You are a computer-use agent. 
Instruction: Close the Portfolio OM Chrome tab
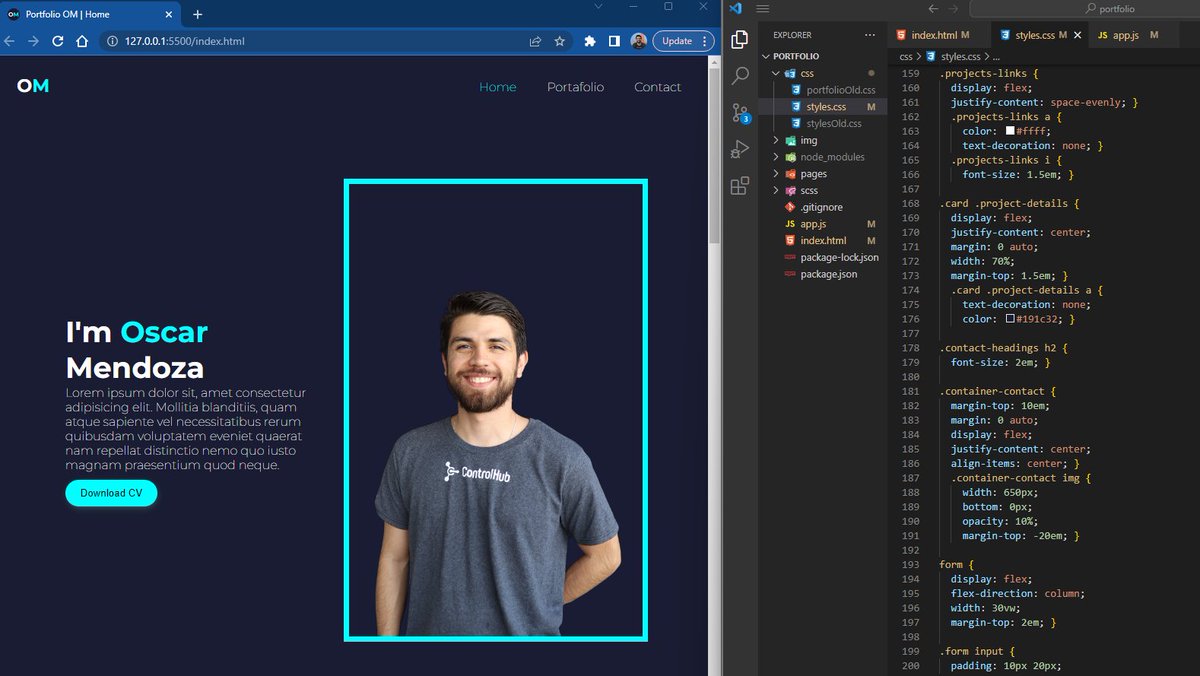click(166, 14)
